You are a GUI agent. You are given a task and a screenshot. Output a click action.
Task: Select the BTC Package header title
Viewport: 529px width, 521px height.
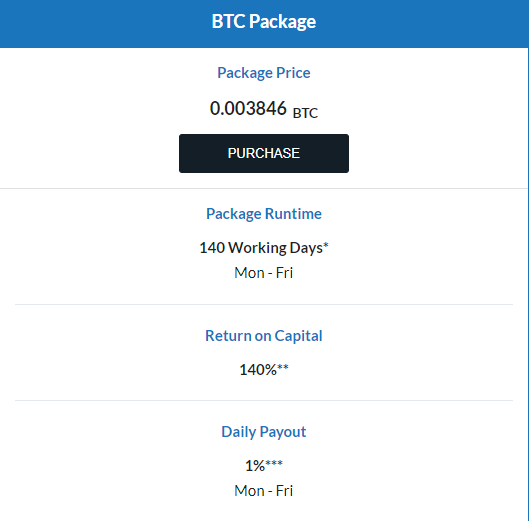click(x=264, y=22)
